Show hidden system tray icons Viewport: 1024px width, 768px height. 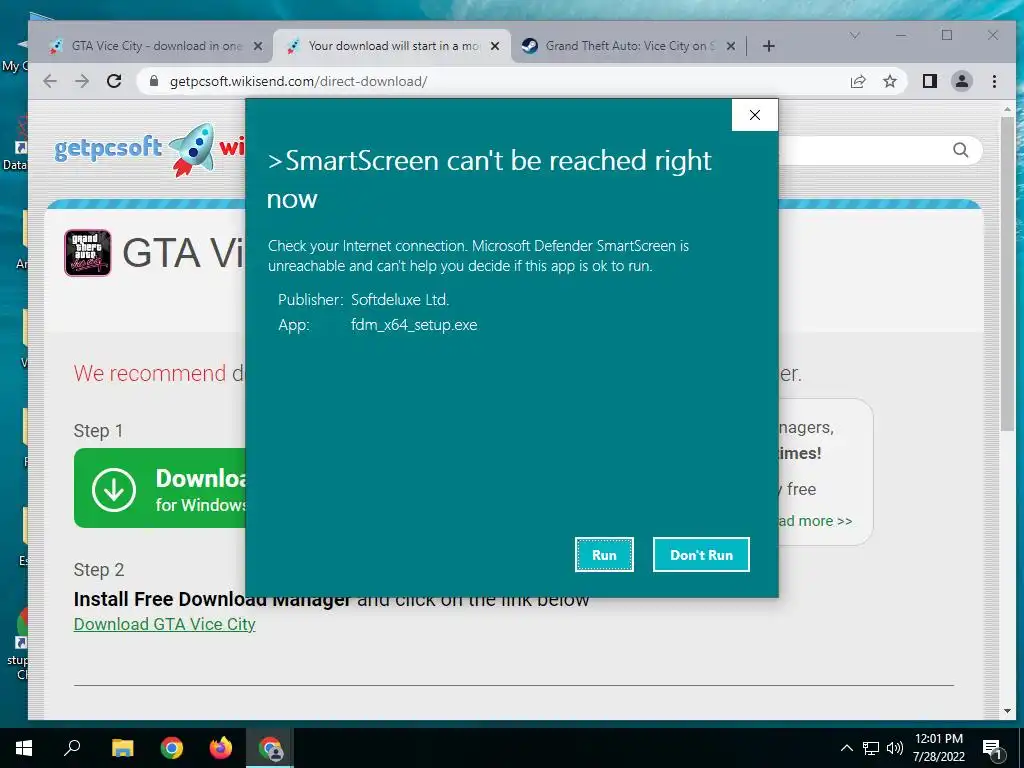point(846,748)
